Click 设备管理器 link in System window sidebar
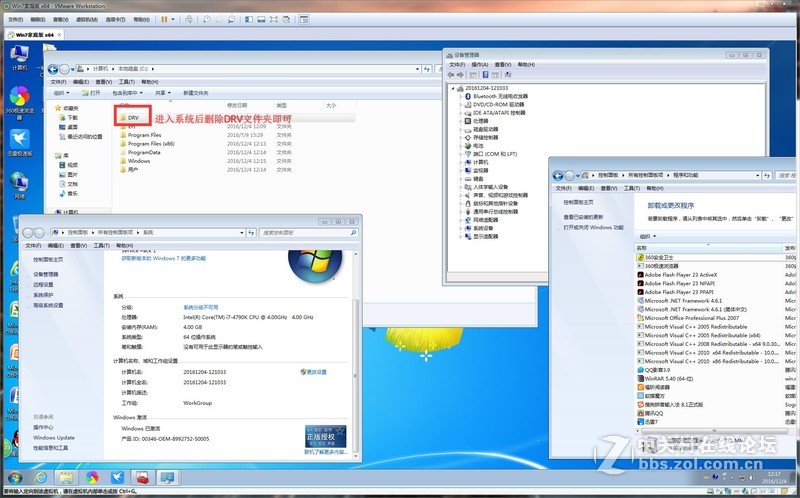The image size is (800, 498). click(x=46, y=275)
